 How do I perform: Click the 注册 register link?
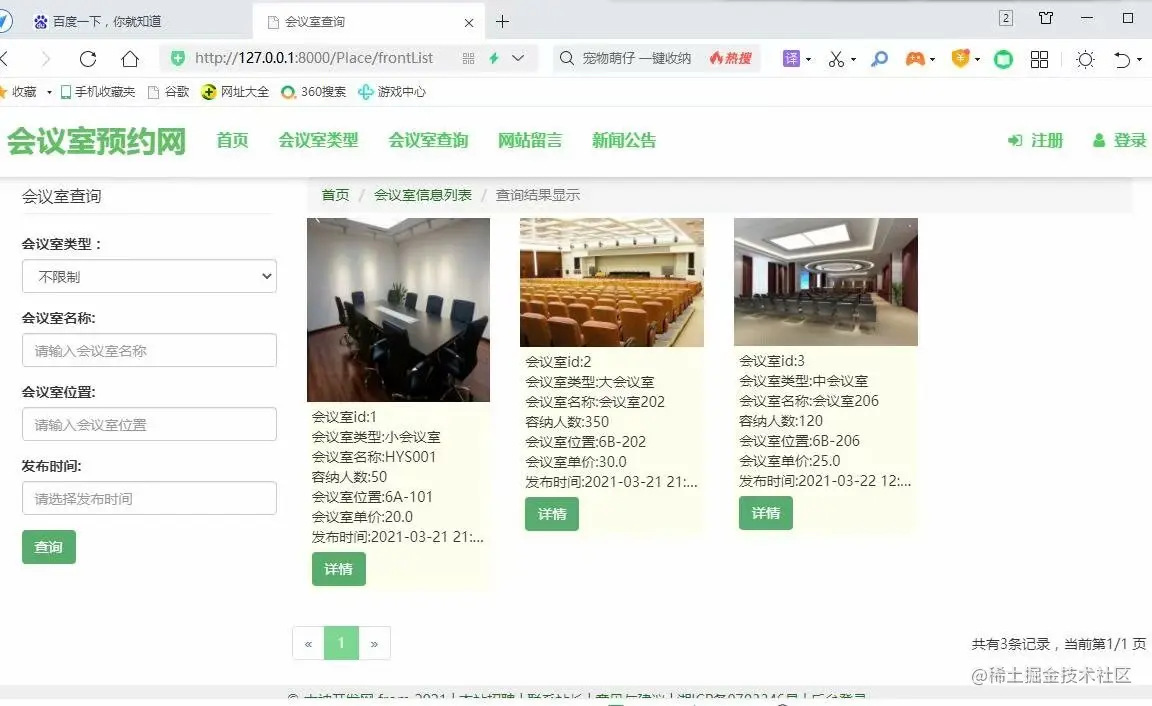coord(1035,140)
